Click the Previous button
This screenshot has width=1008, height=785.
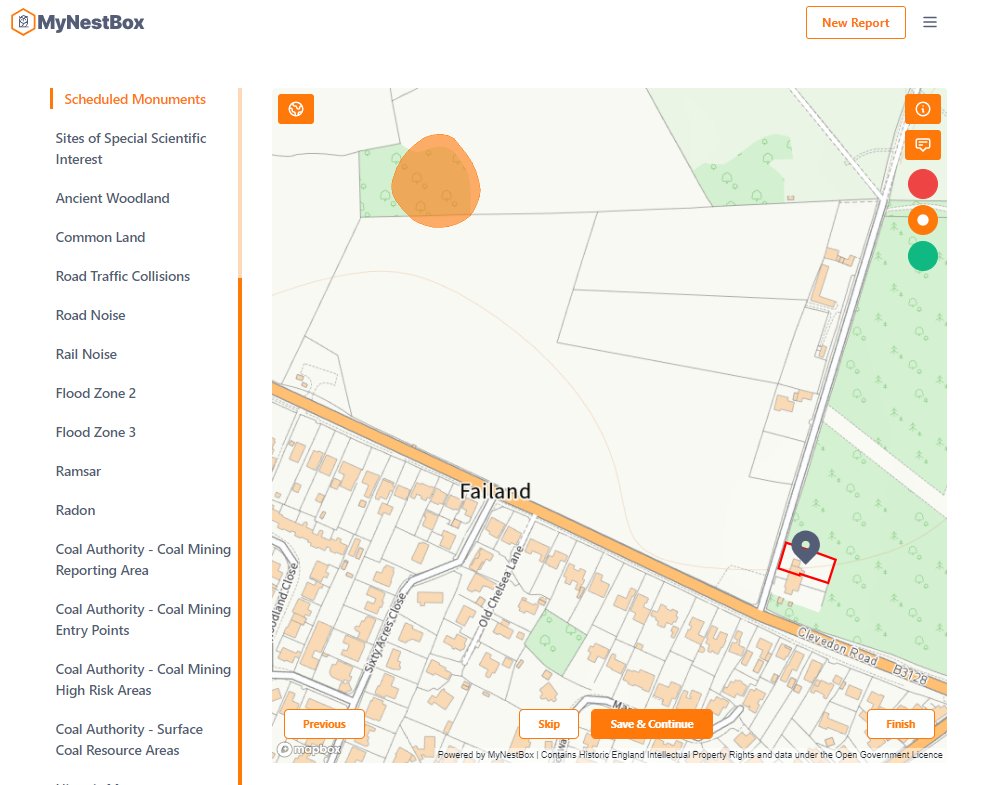coord(324,724)
